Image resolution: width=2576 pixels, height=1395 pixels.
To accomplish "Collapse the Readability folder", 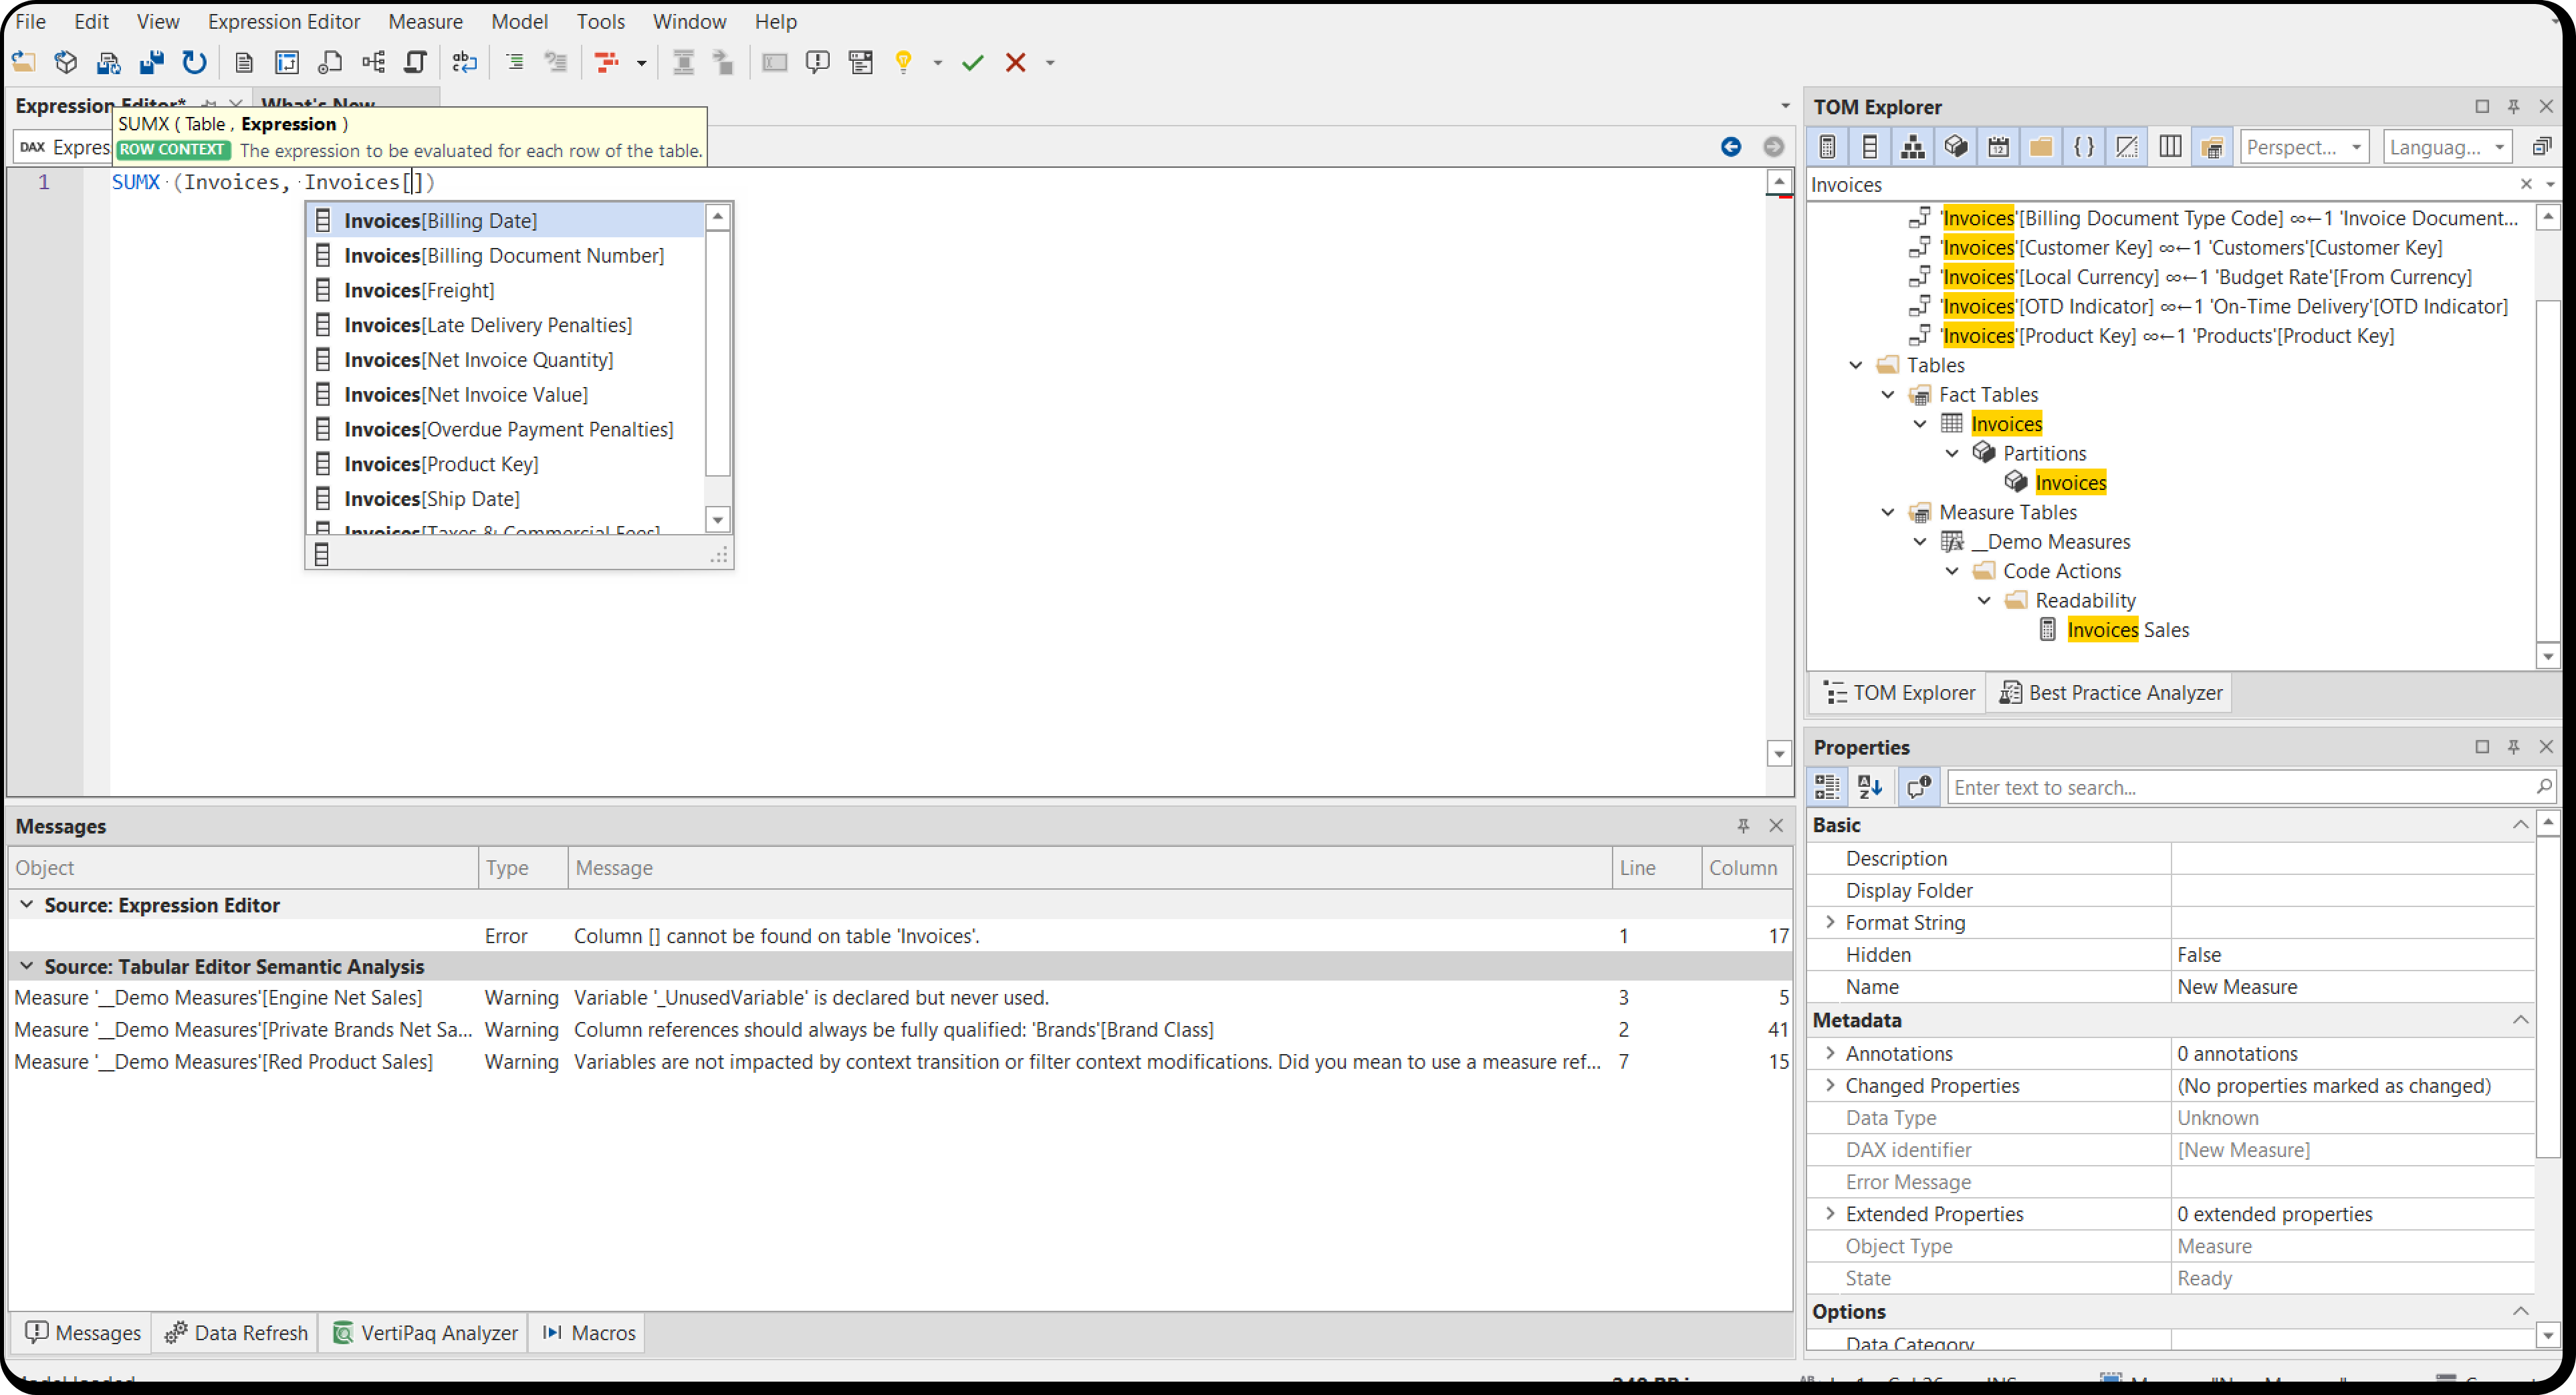I will coord(1984,600).
